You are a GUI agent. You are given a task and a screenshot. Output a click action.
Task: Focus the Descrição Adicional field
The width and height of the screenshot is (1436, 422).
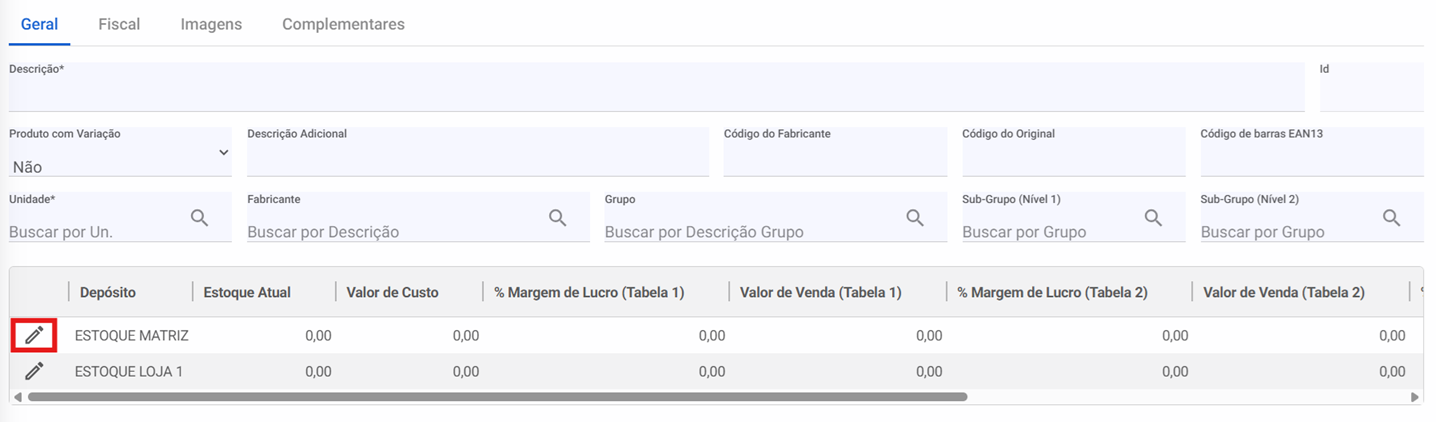478,160
